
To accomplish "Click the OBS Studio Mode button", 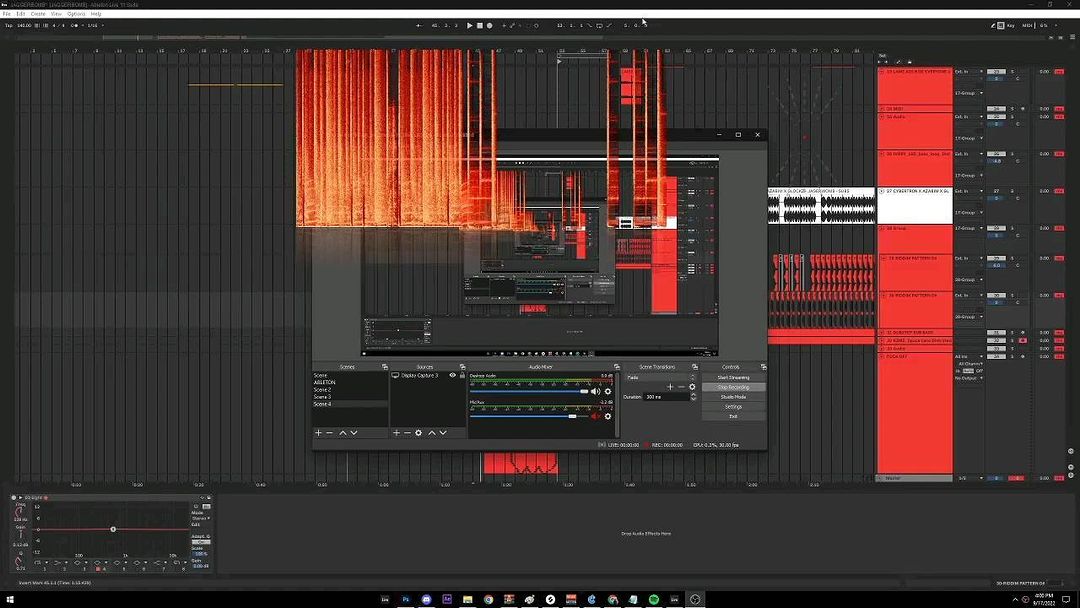I will pos(733,397).
